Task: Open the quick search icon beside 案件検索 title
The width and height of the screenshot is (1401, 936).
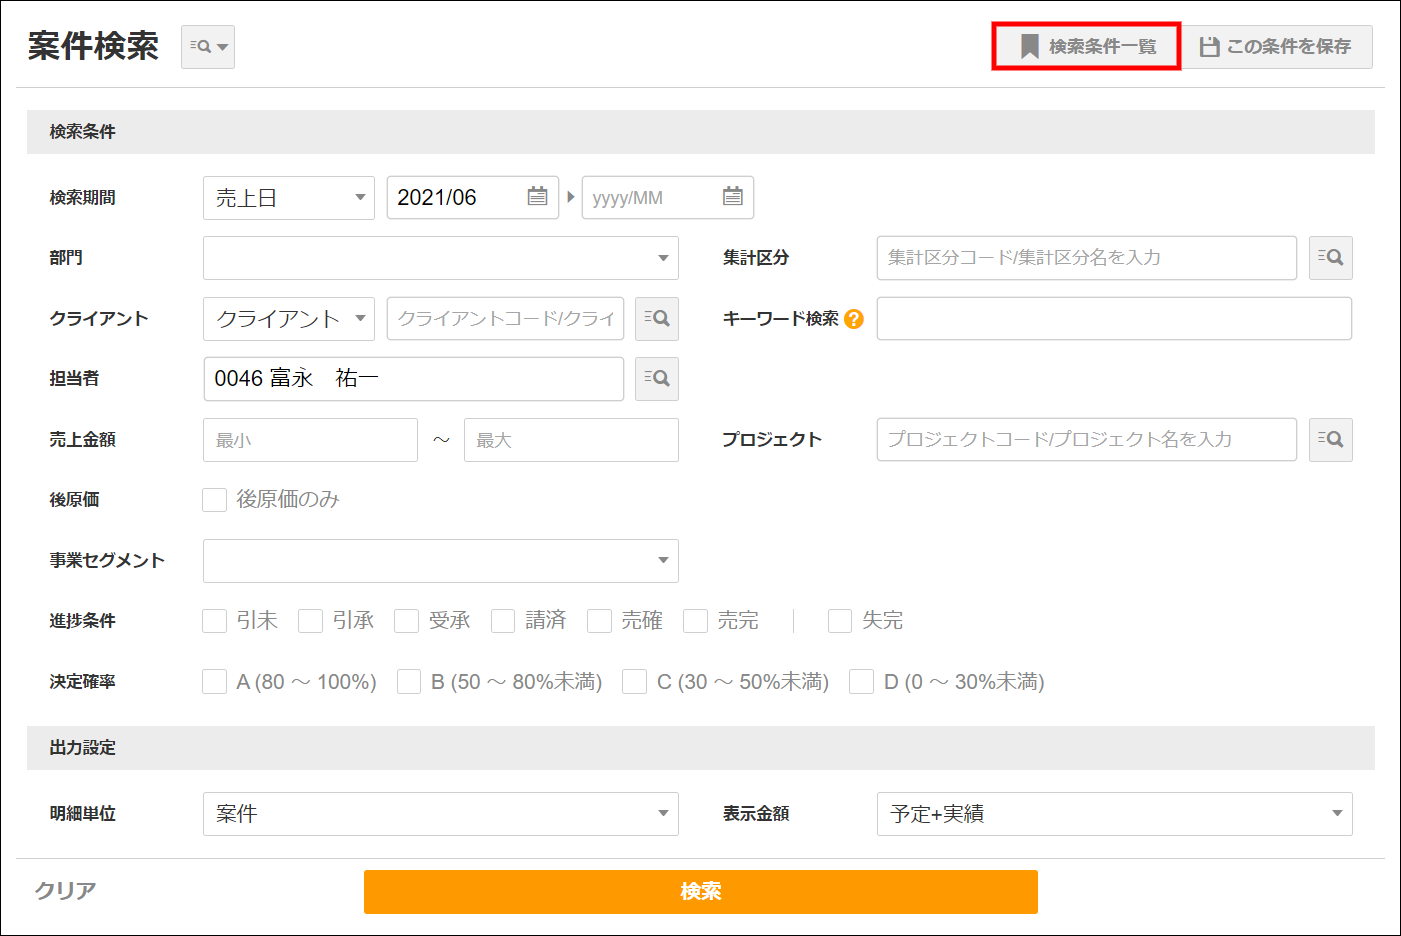Action: (x=207, y=46)
